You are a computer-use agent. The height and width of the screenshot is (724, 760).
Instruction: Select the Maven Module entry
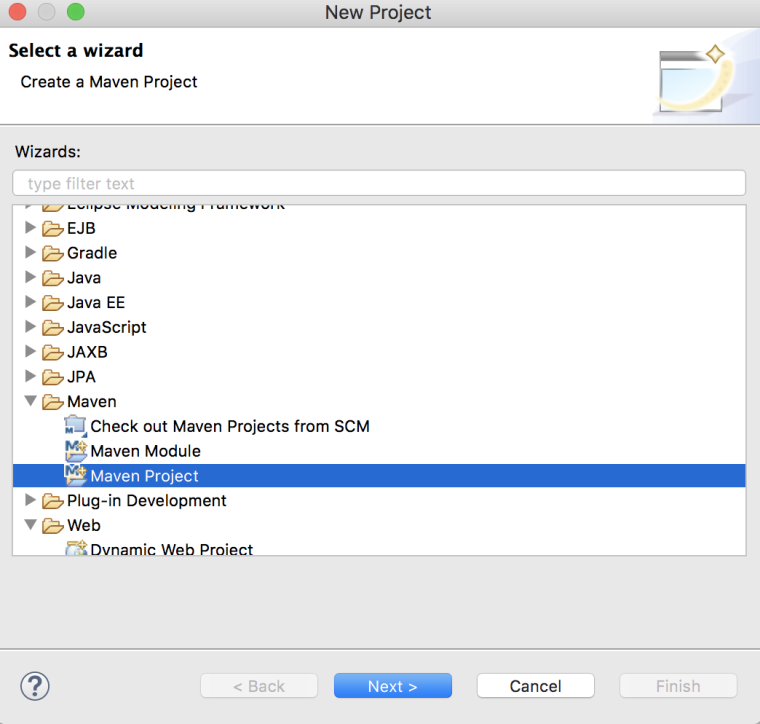point(145,451)
